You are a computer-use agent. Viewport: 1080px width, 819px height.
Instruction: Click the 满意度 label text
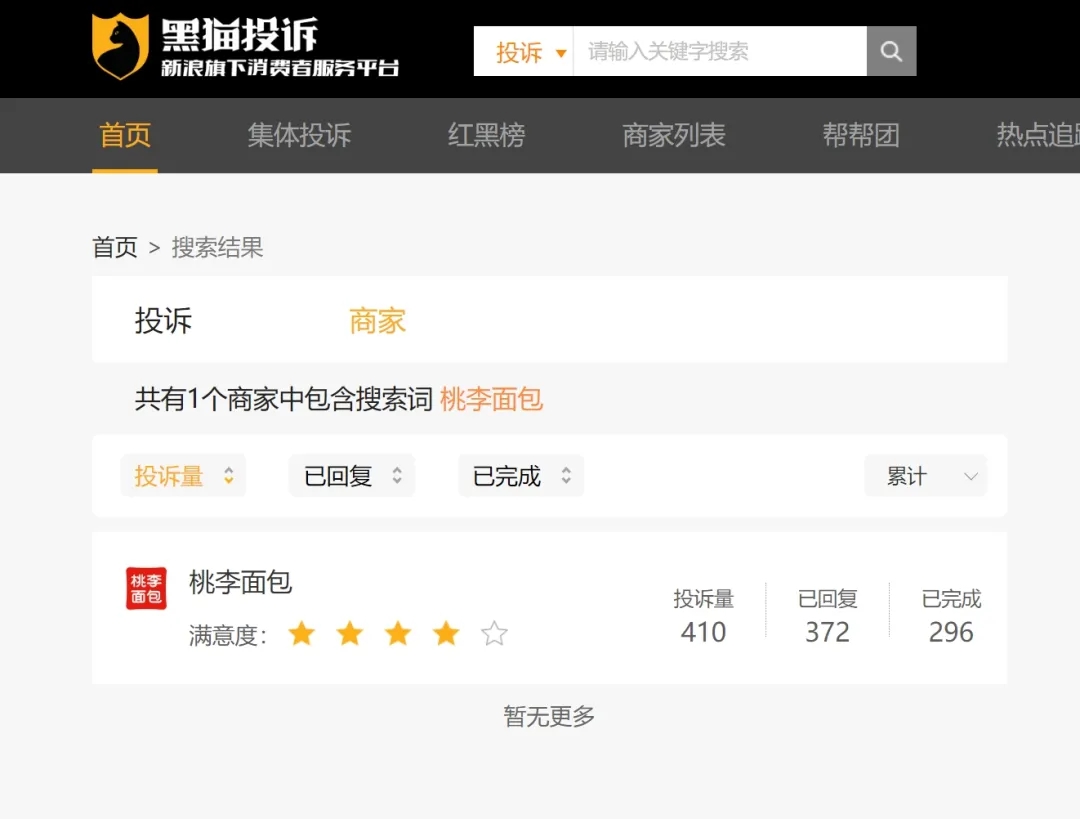tap(227, 635)
